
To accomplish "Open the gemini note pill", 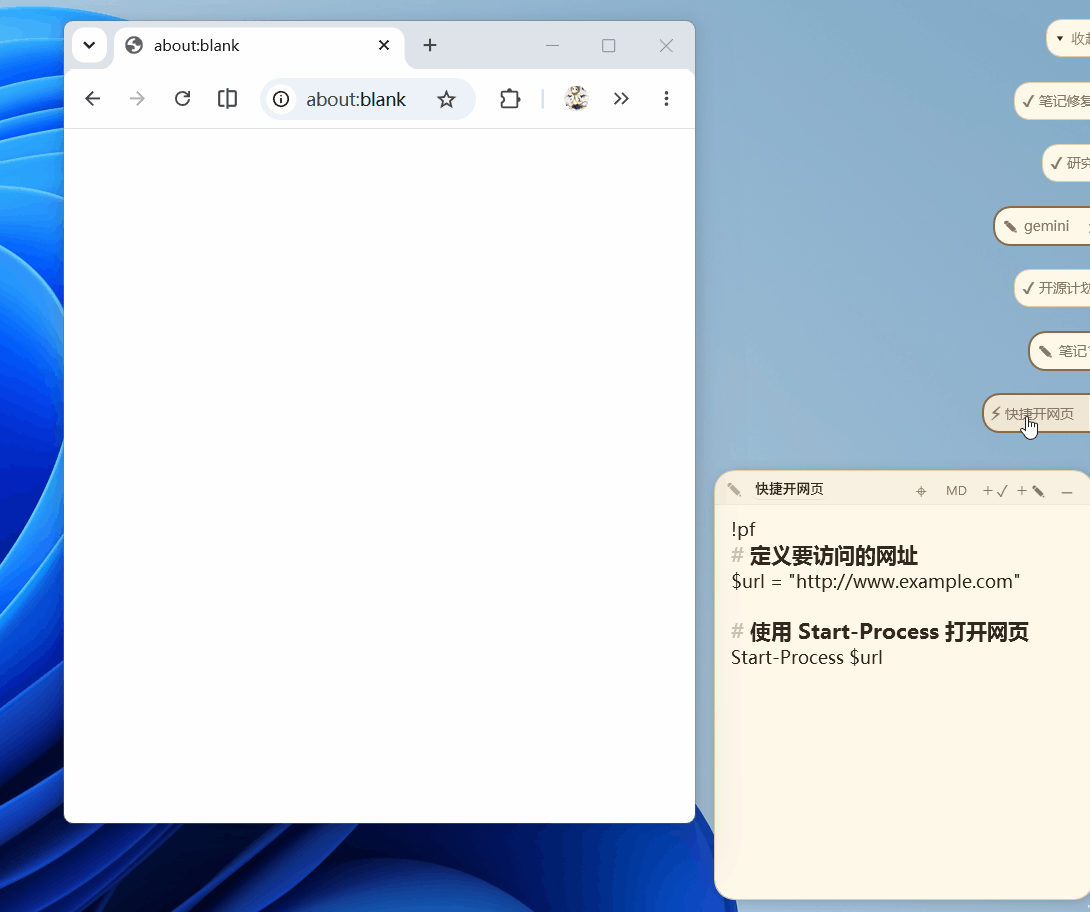I will click(1041, 226).
